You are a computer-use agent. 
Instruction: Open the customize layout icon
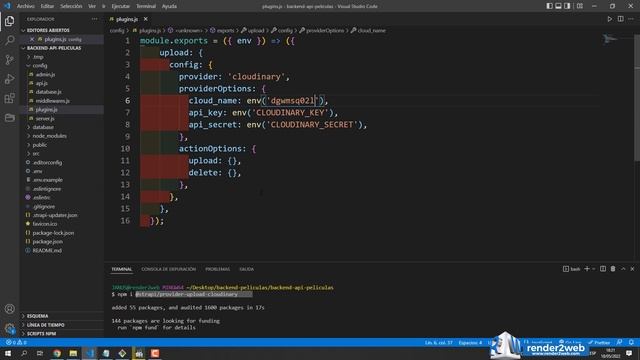(x=580, y=6)
